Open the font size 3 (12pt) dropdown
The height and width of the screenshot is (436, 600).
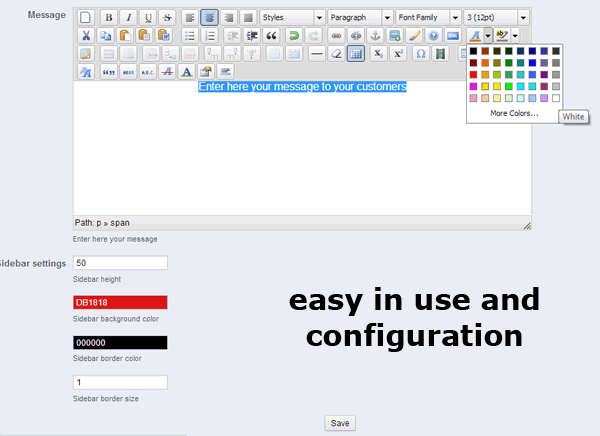point(496,18)
